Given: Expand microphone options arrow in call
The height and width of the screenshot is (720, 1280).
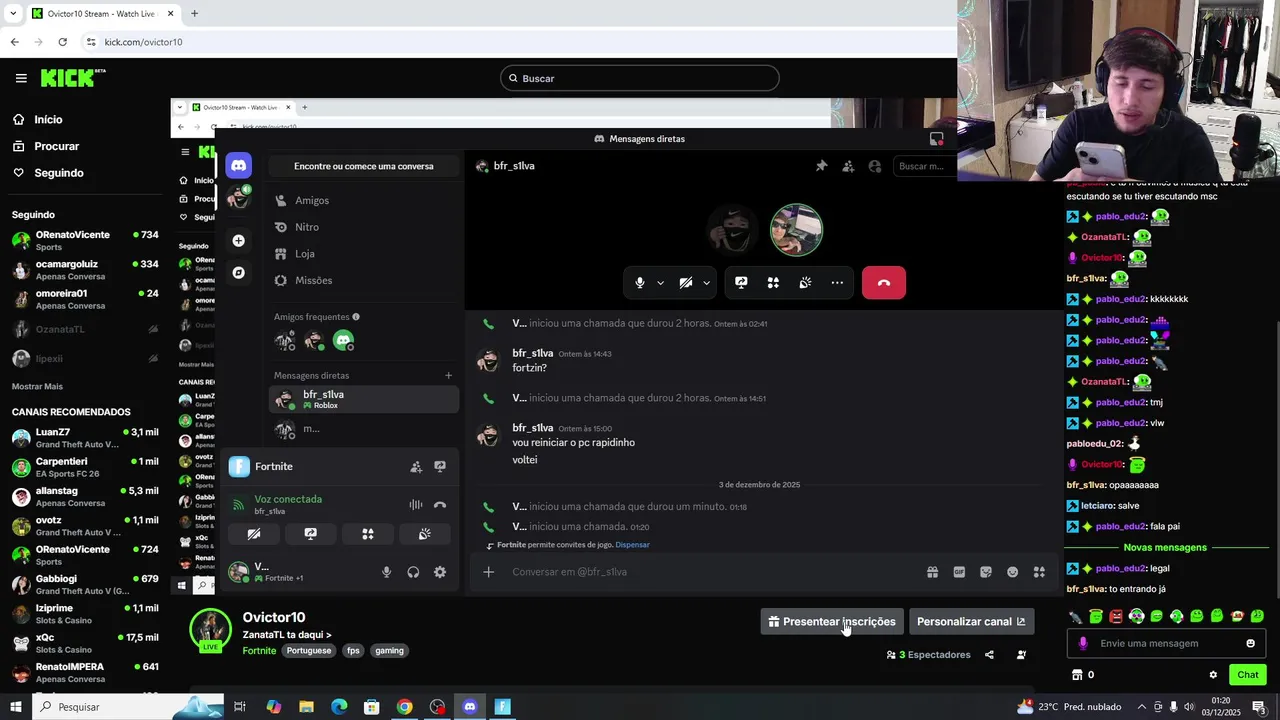Looking at the screenshot, I should (660, 283).
